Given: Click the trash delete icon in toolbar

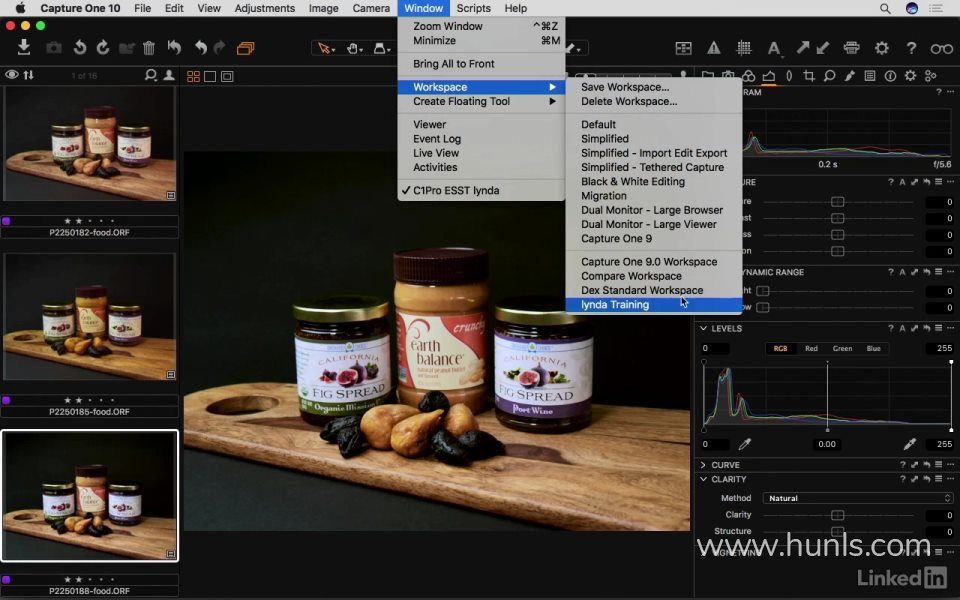Looking at the screenshot, I should point(149,48).
